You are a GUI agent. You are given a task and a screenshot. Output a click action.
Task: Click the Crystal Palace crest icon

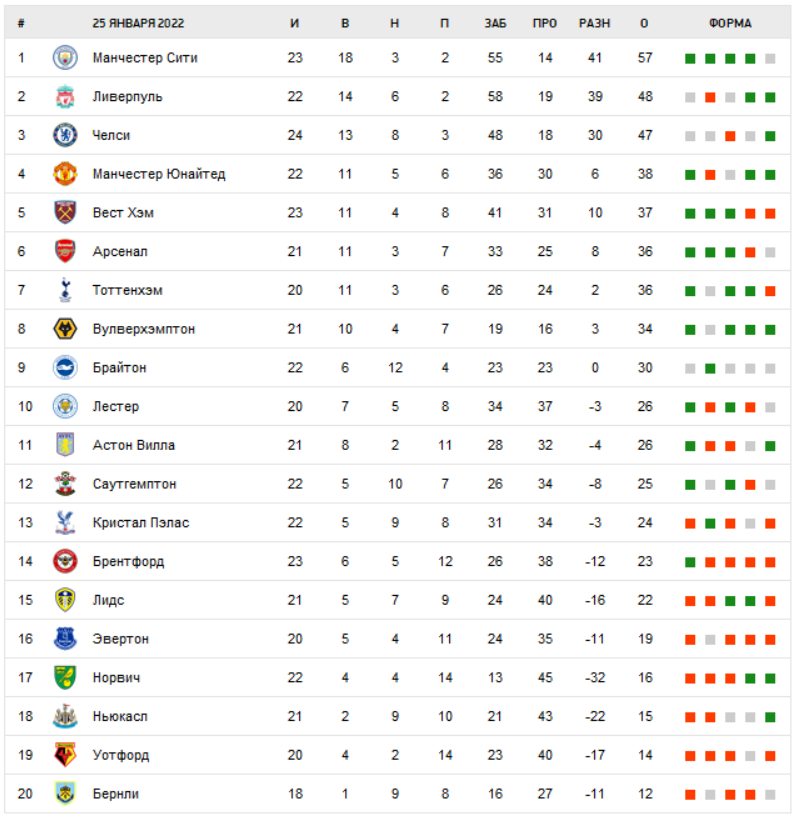65,523
